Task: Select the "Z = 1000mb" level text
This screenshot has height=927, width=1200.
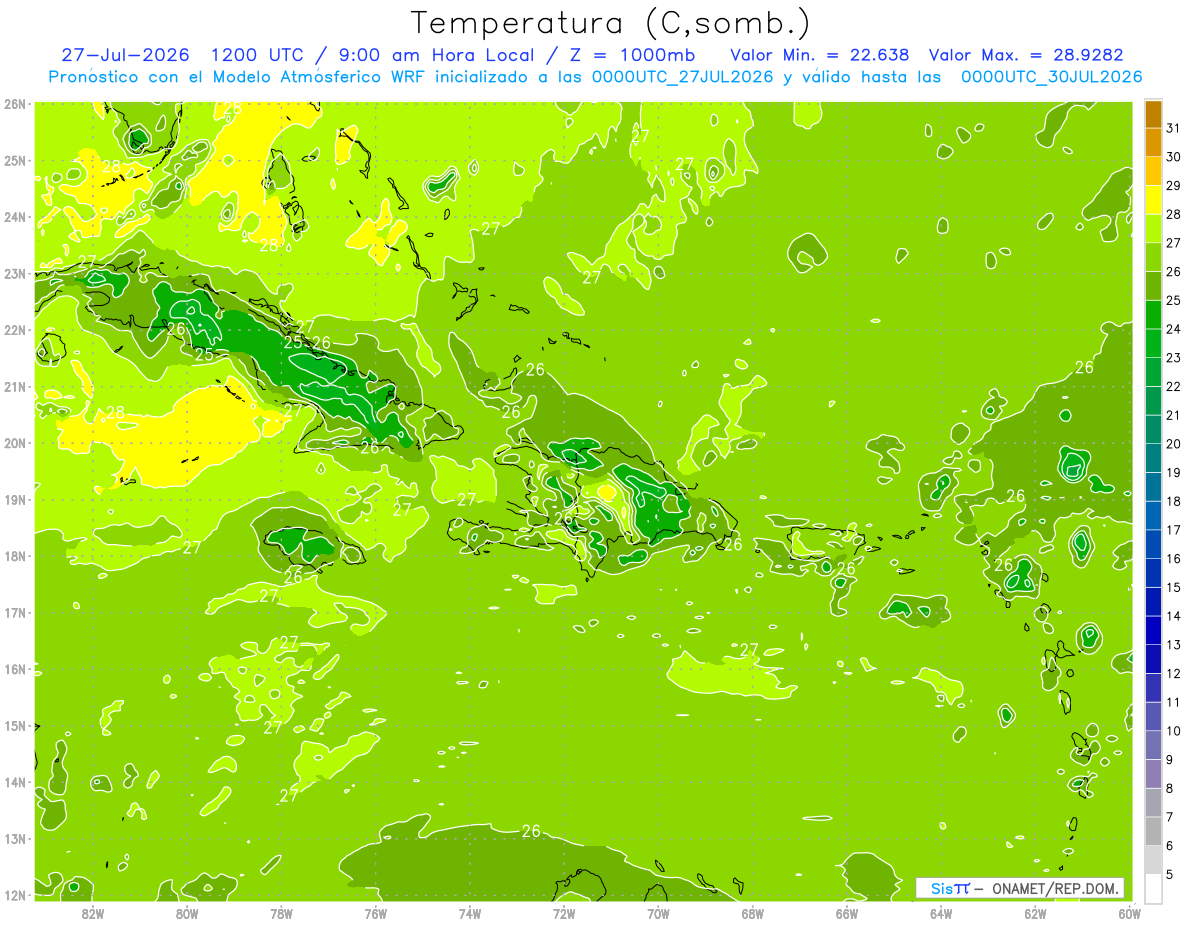Action: (x=633, y=55)
